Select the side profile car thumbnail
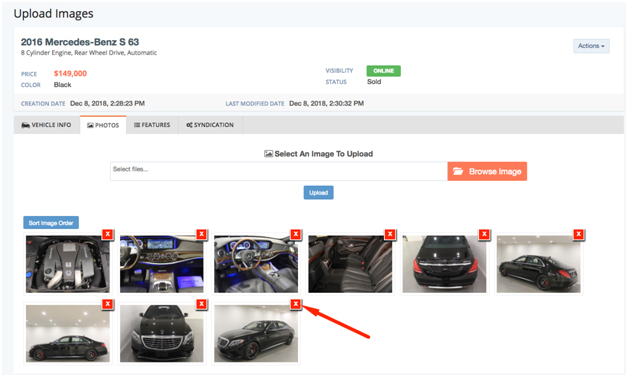Screen dimensions: 628x375 point(68,334)
